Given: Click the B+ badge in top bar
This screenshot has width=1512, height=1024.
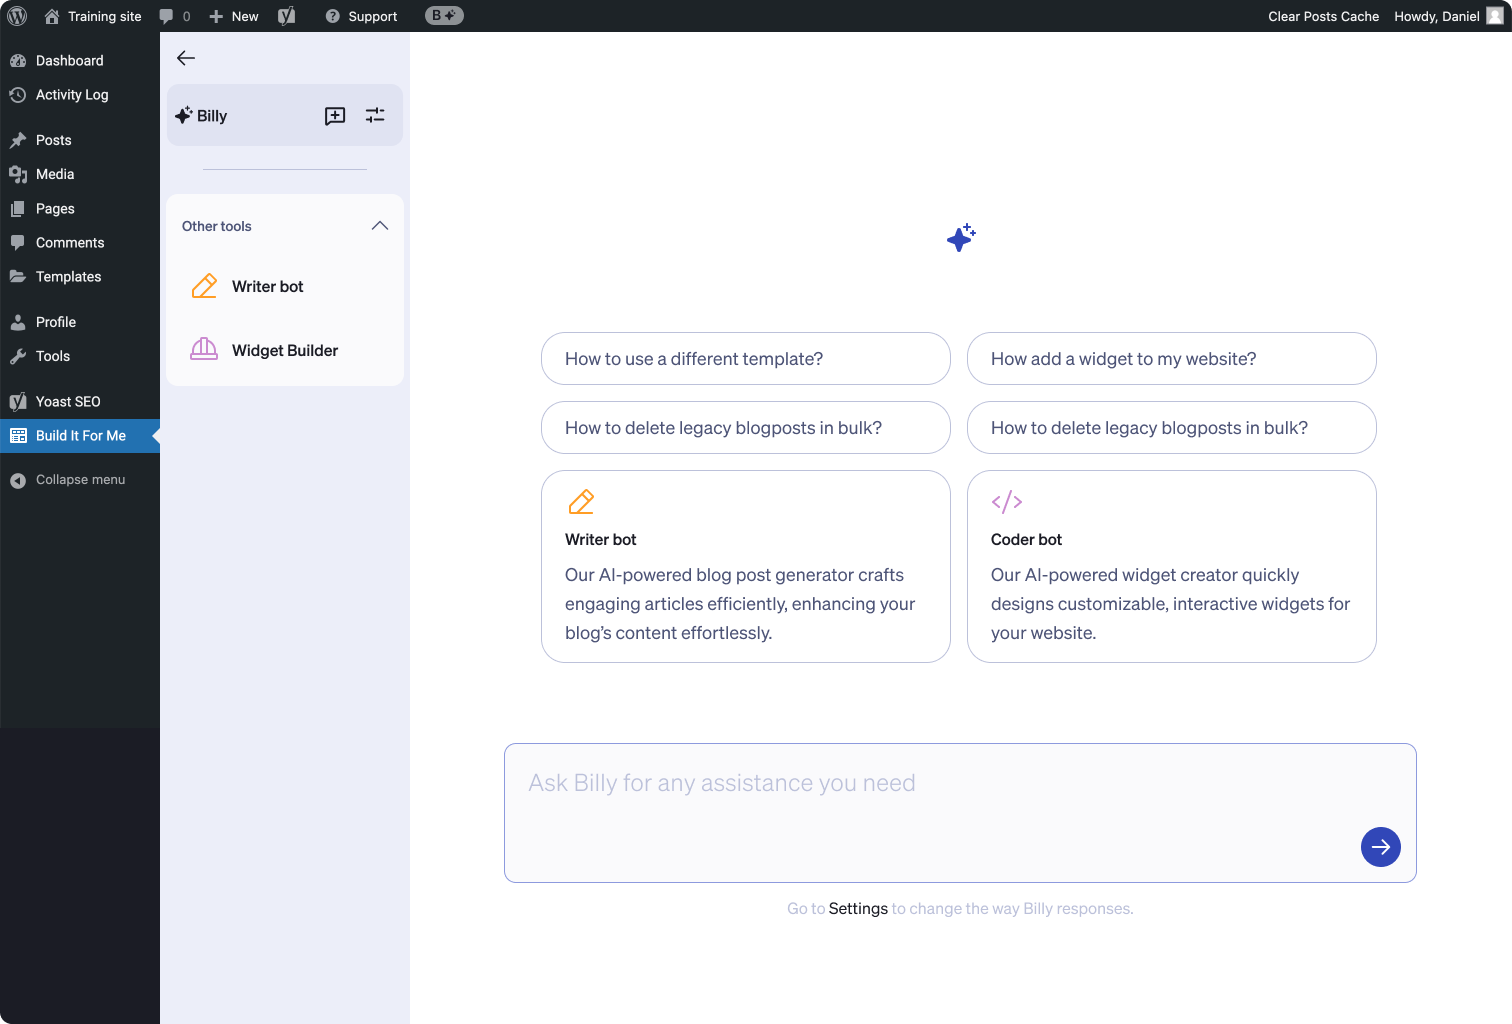Looking at the screenshot, I should 444,16.
